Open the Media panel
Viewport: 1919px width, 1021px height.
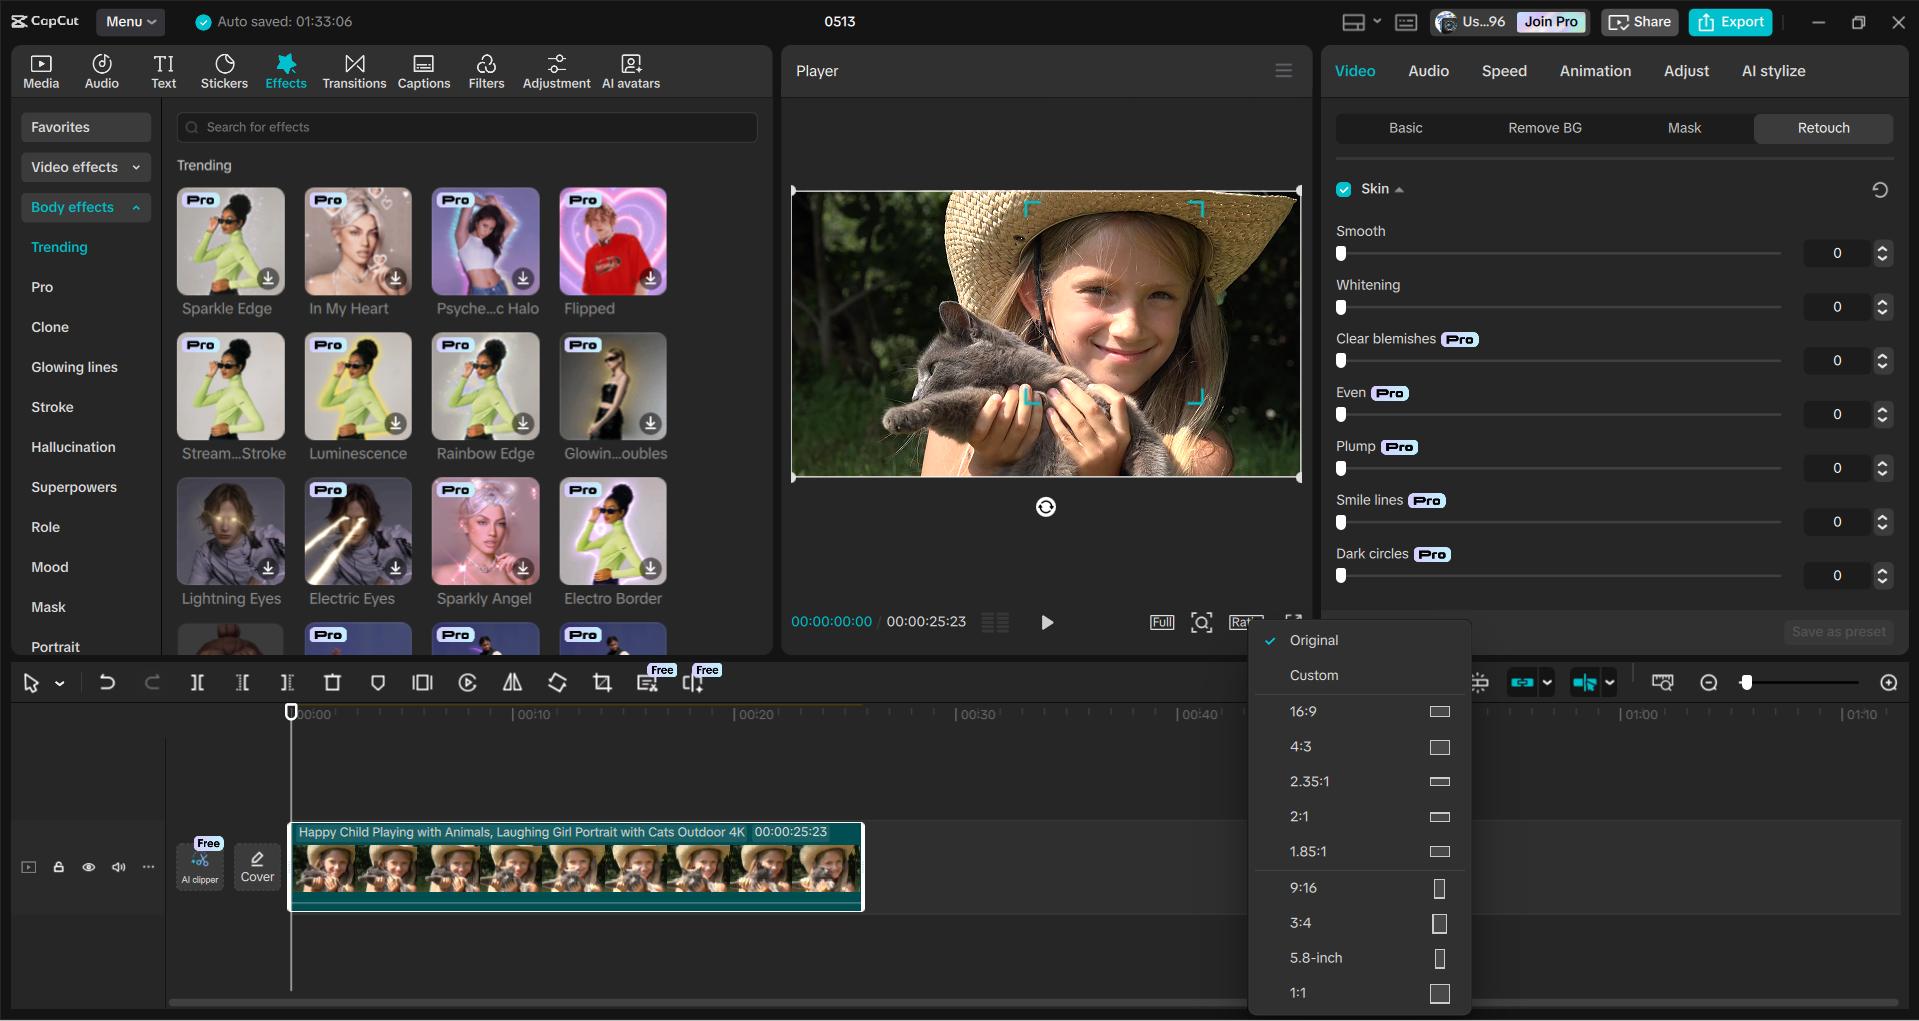pyautogui.click(x=40, y=70)
